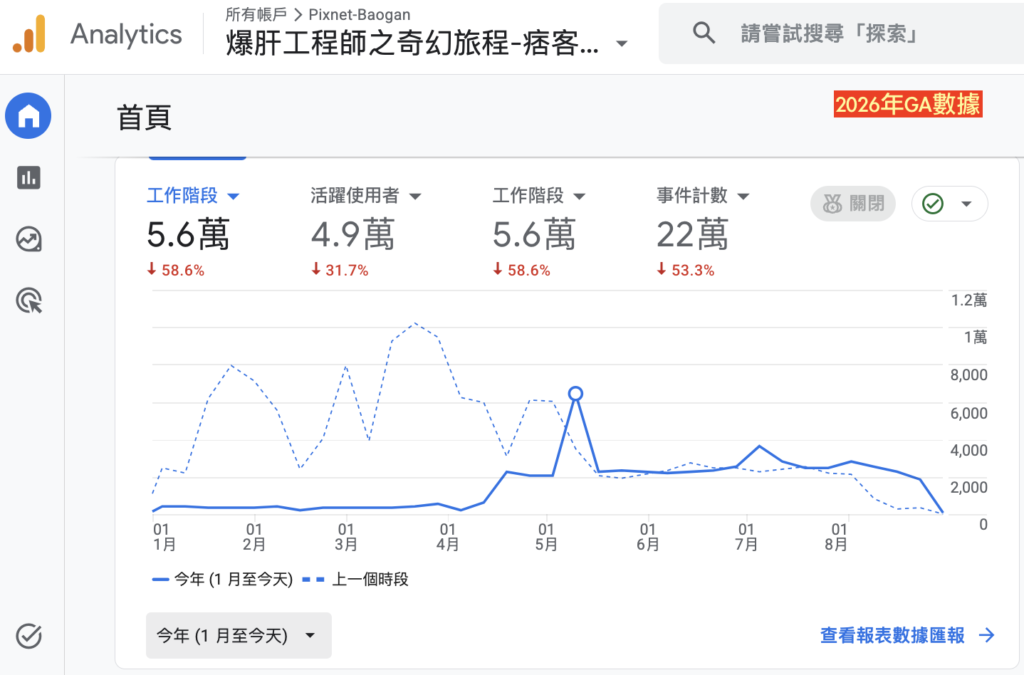Open the Home icon in sidebar
The height and width of the screenshot is (675, 1024).
pos(28,116)
